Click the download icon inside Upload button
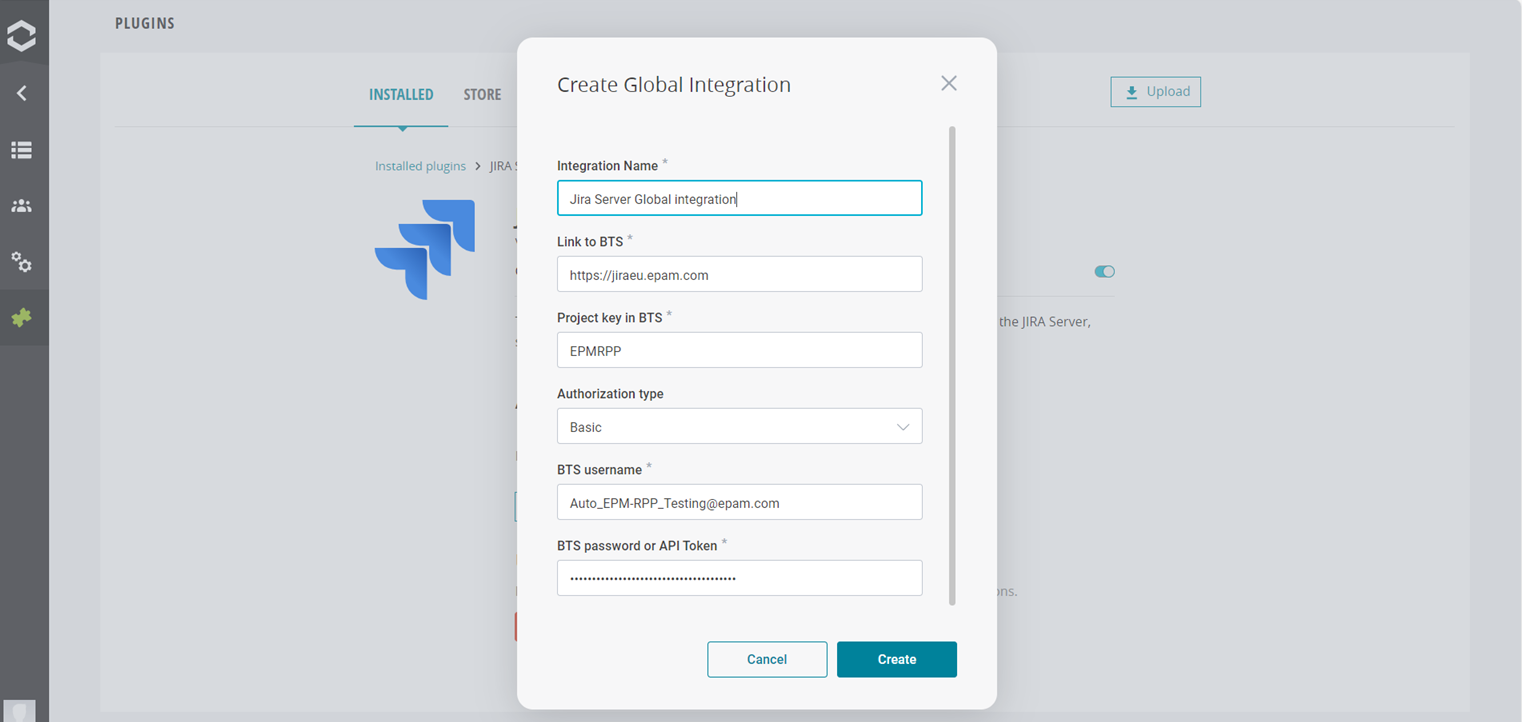The image size is (1522, 722). [x=1130, y=91]
